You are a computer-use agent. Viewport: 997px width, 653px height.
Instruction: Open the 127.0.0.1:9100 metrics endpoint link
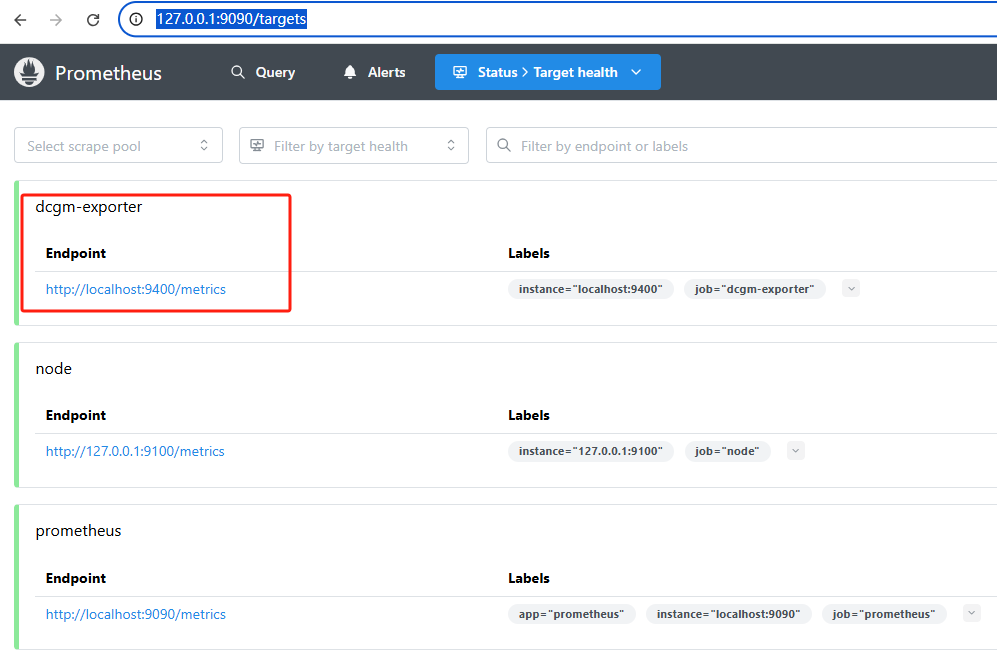click(135, 451)
